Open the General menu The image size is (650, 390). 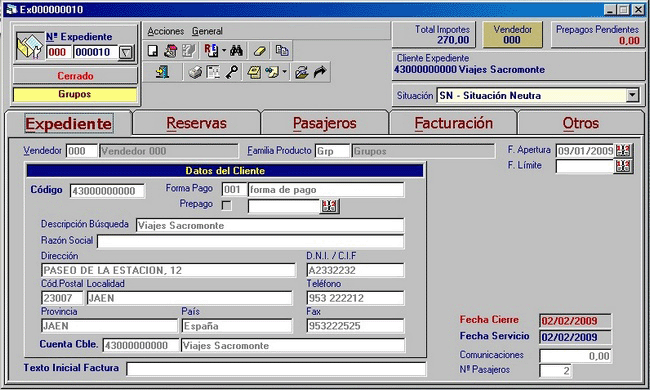coord(207,31)
